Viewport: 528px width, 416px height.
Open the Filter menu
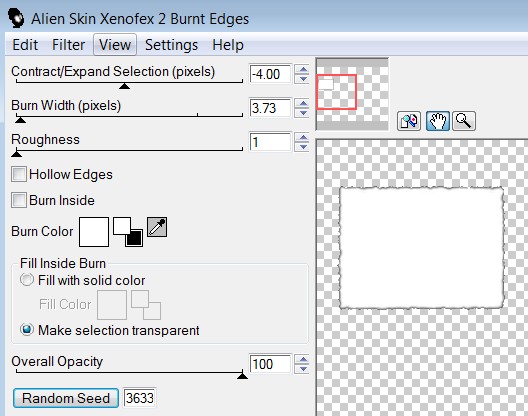pyautogui.click(x=68, y=45)
